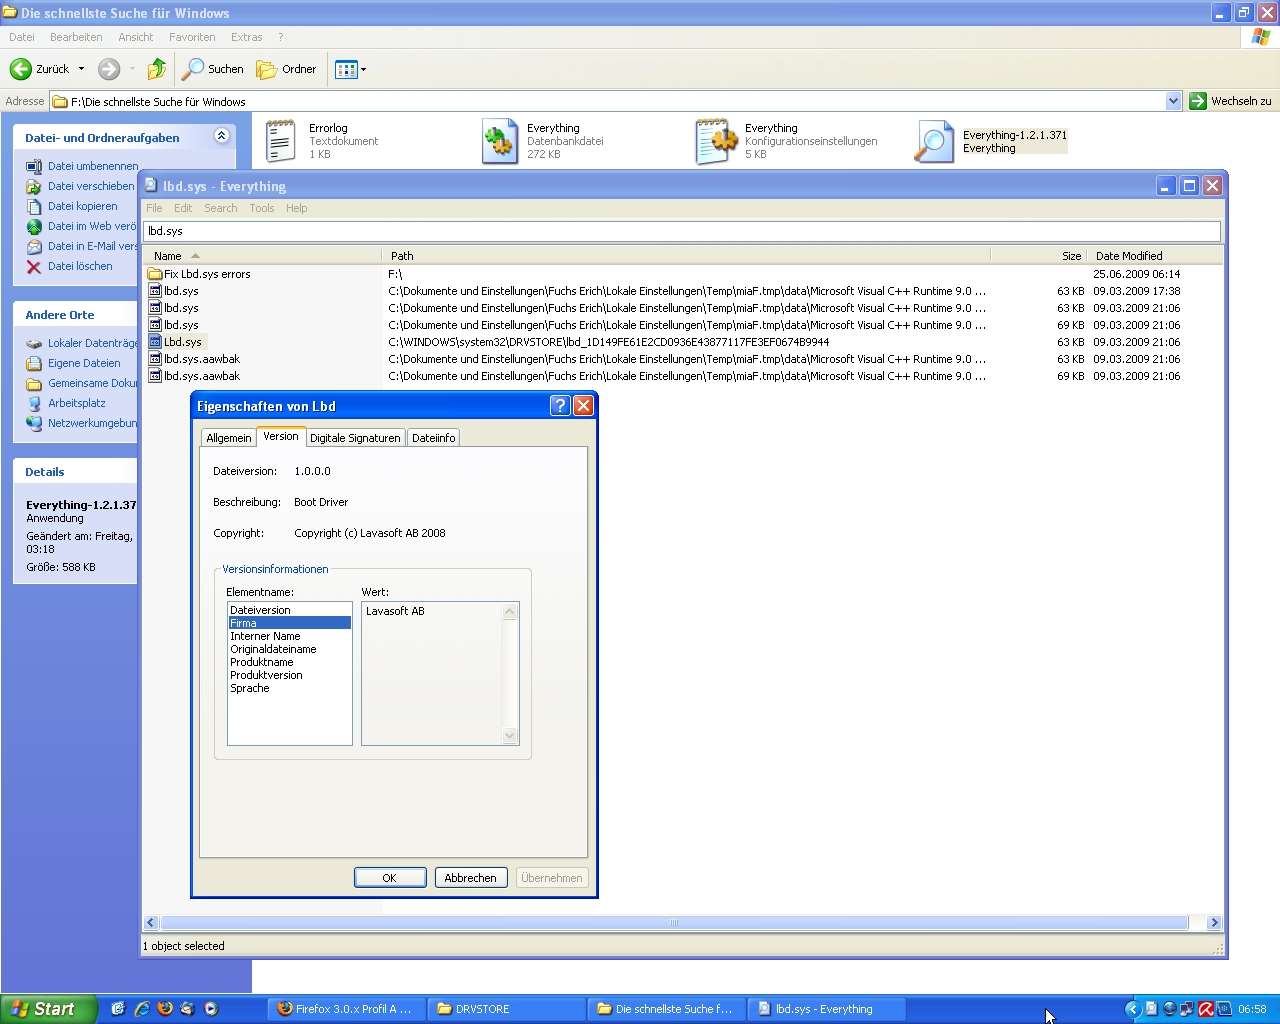
Task: Collapse Datei- und Ordneraufgaben panel
Action: coord(222,136)
